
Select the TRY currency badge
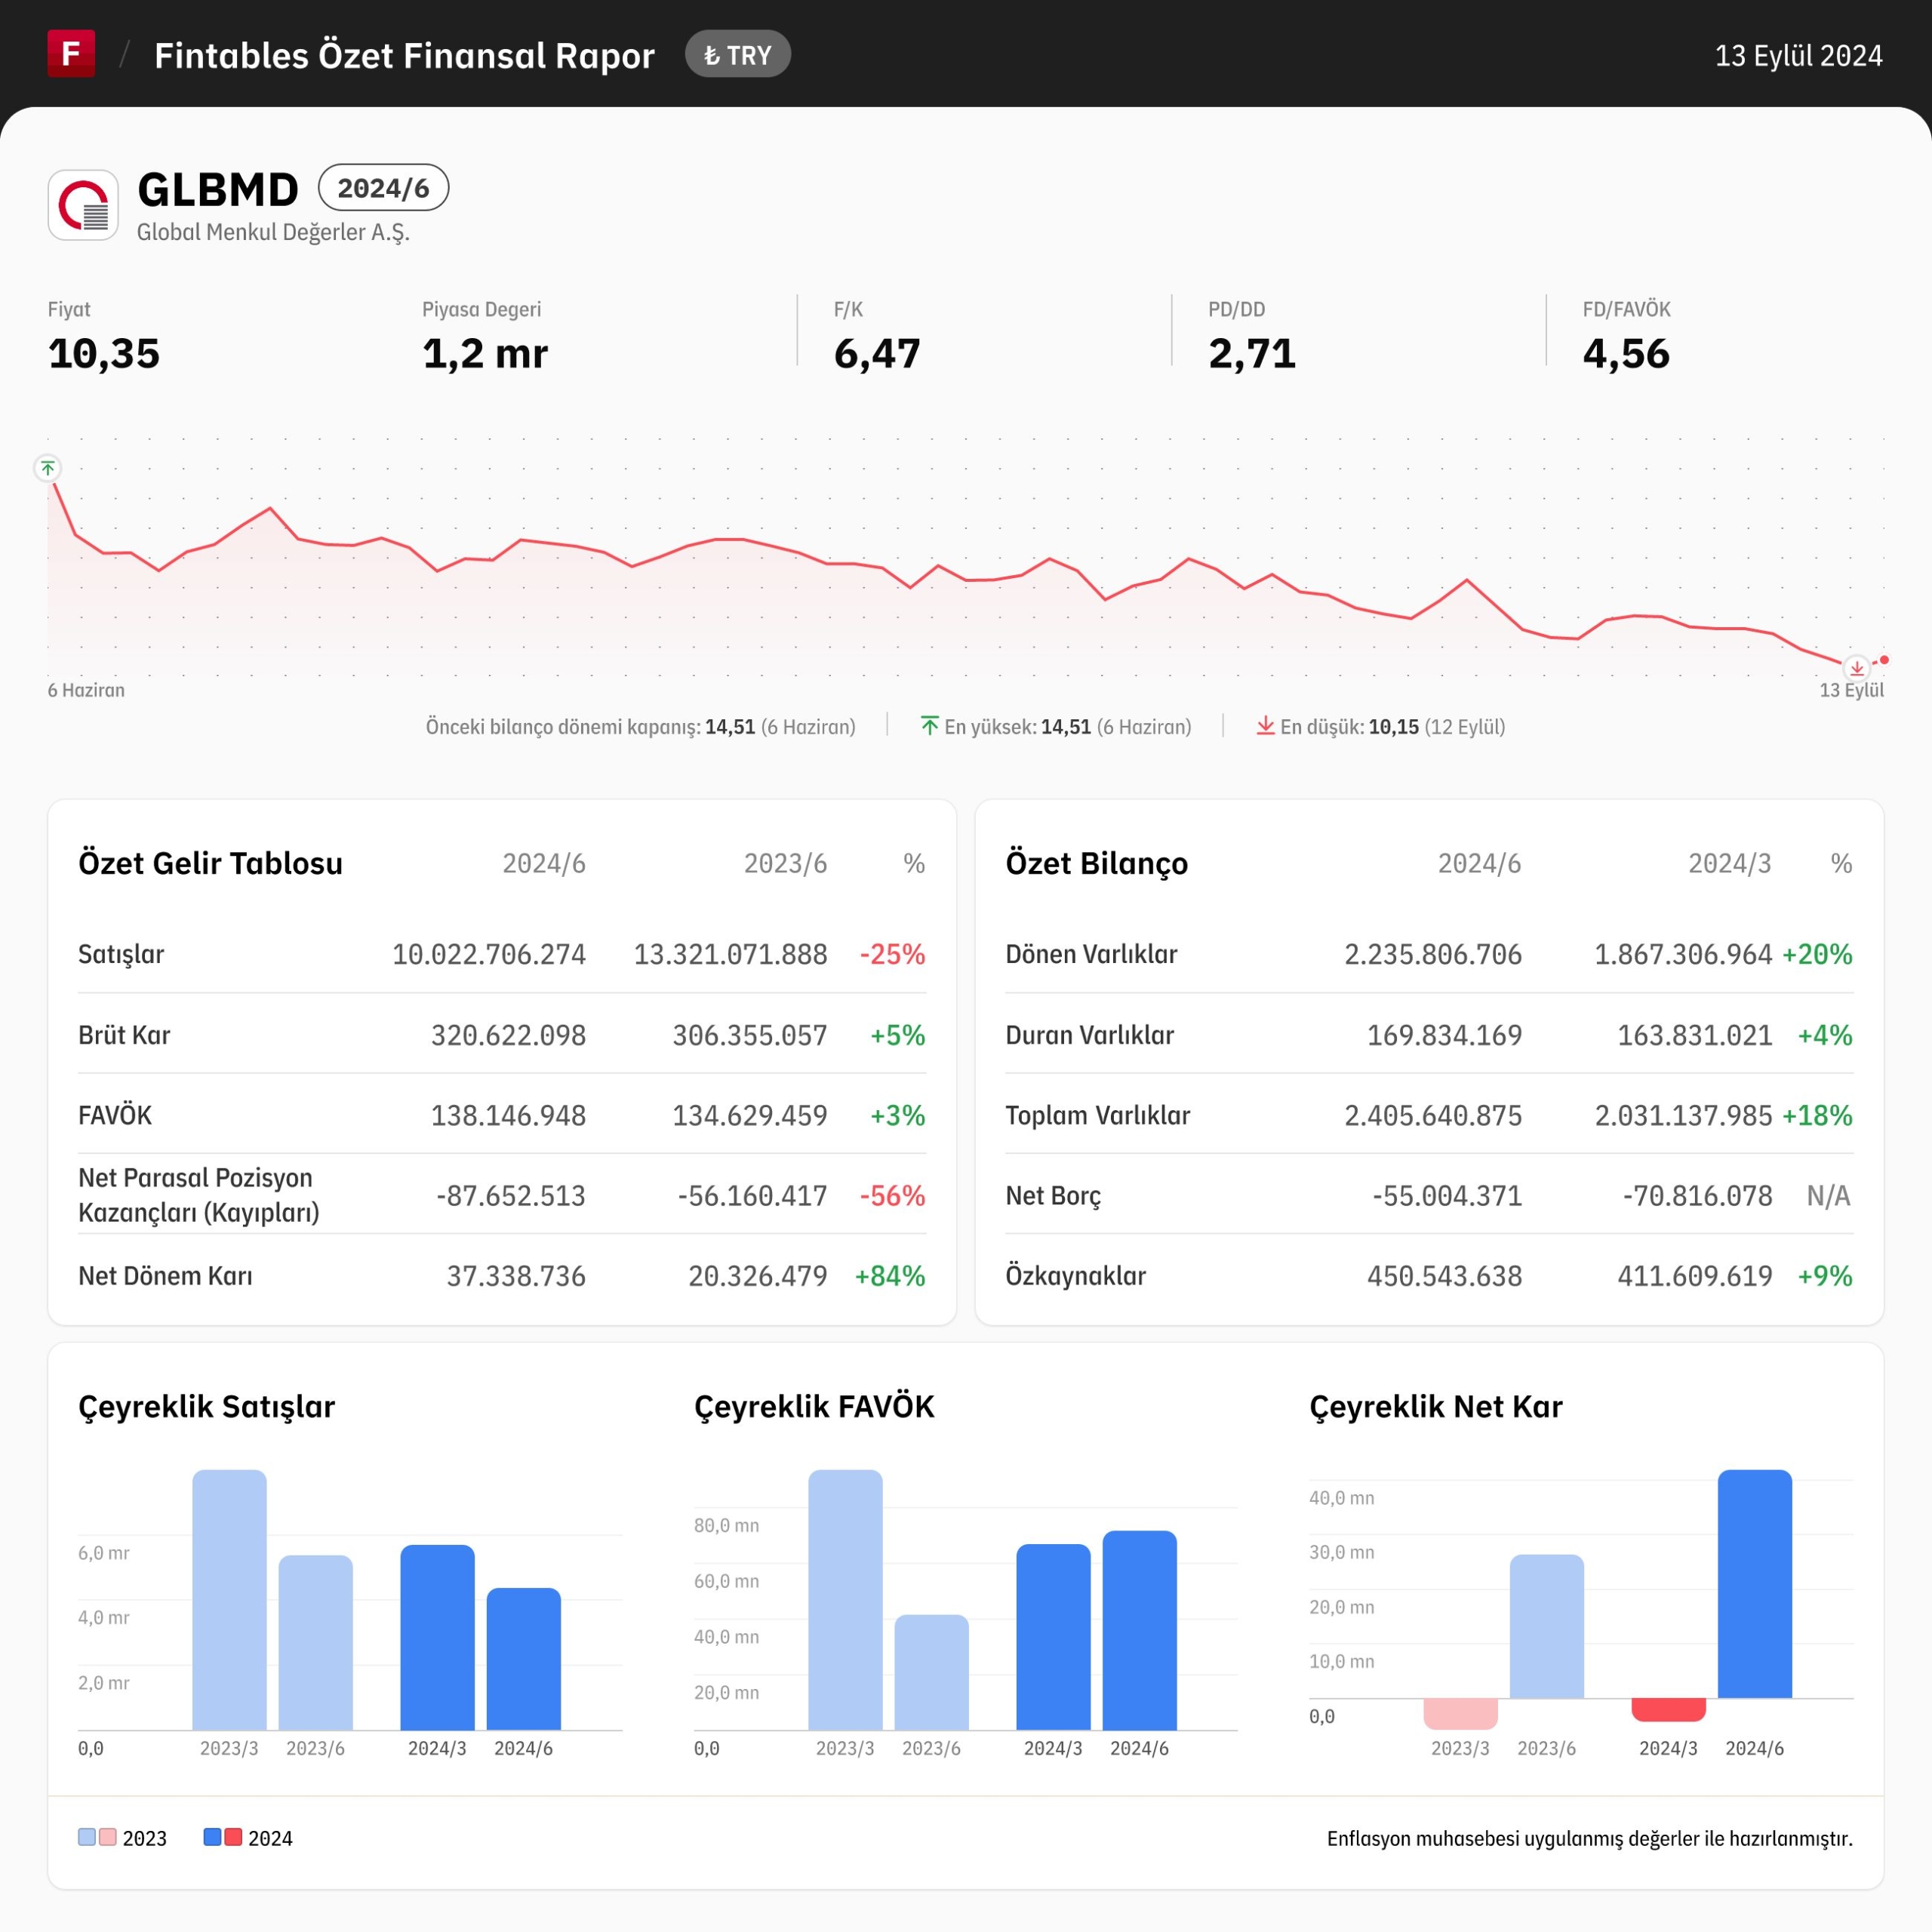(x=738, y=55)
